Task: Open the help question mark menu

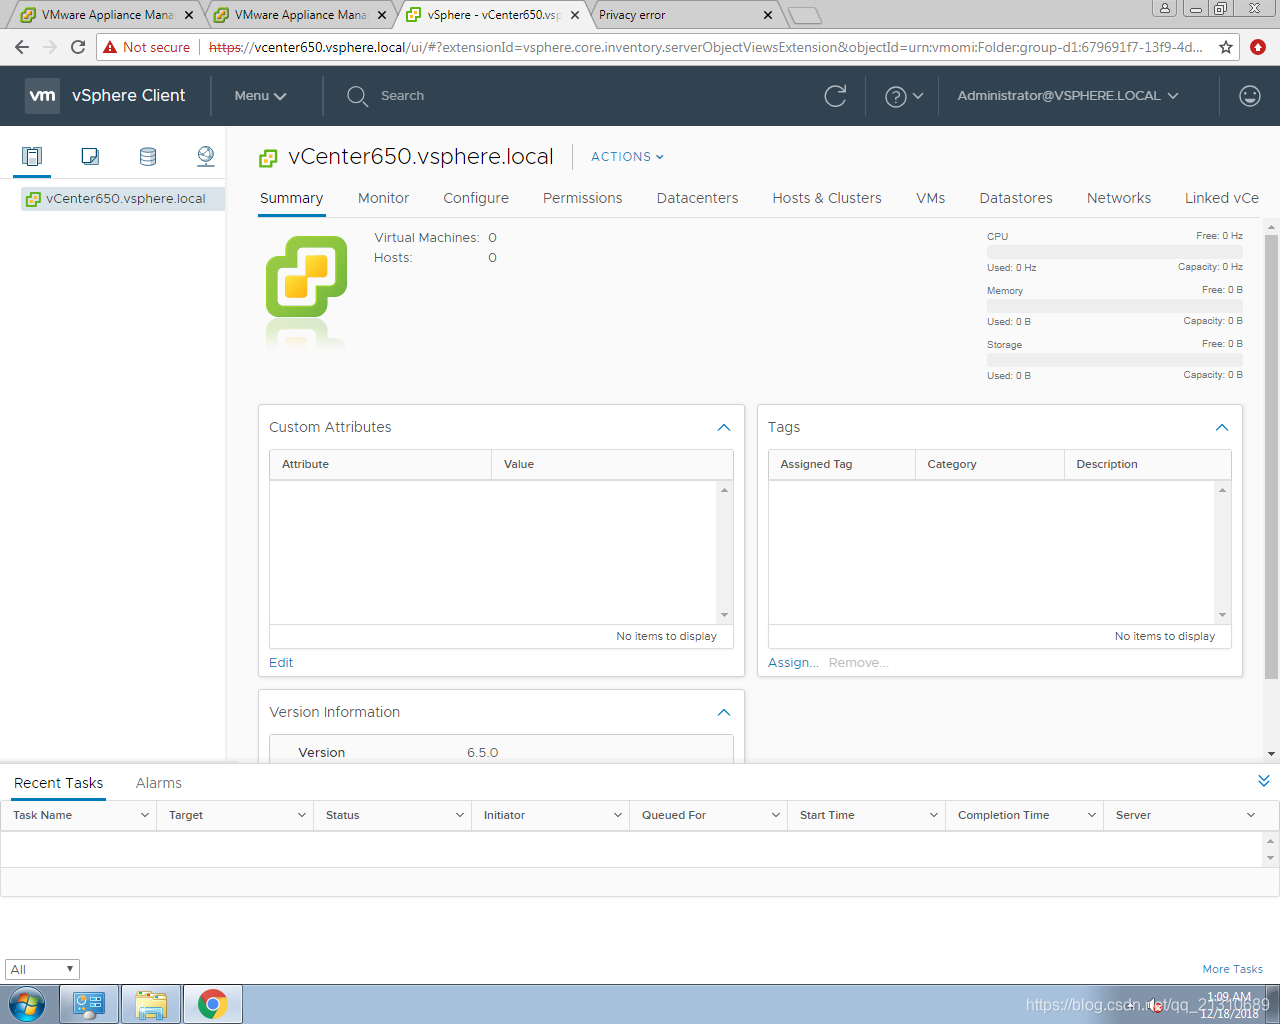Action: 904,96
